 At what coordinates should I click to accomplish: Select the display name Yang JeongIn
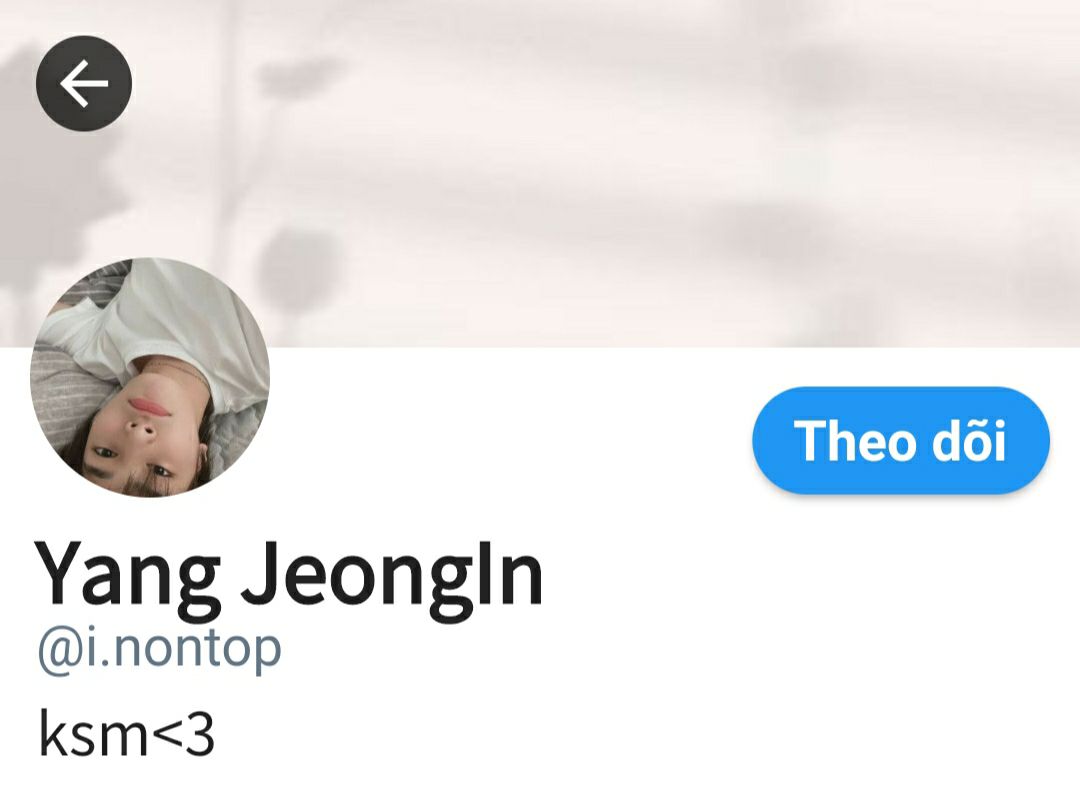[x=289, y=574]
